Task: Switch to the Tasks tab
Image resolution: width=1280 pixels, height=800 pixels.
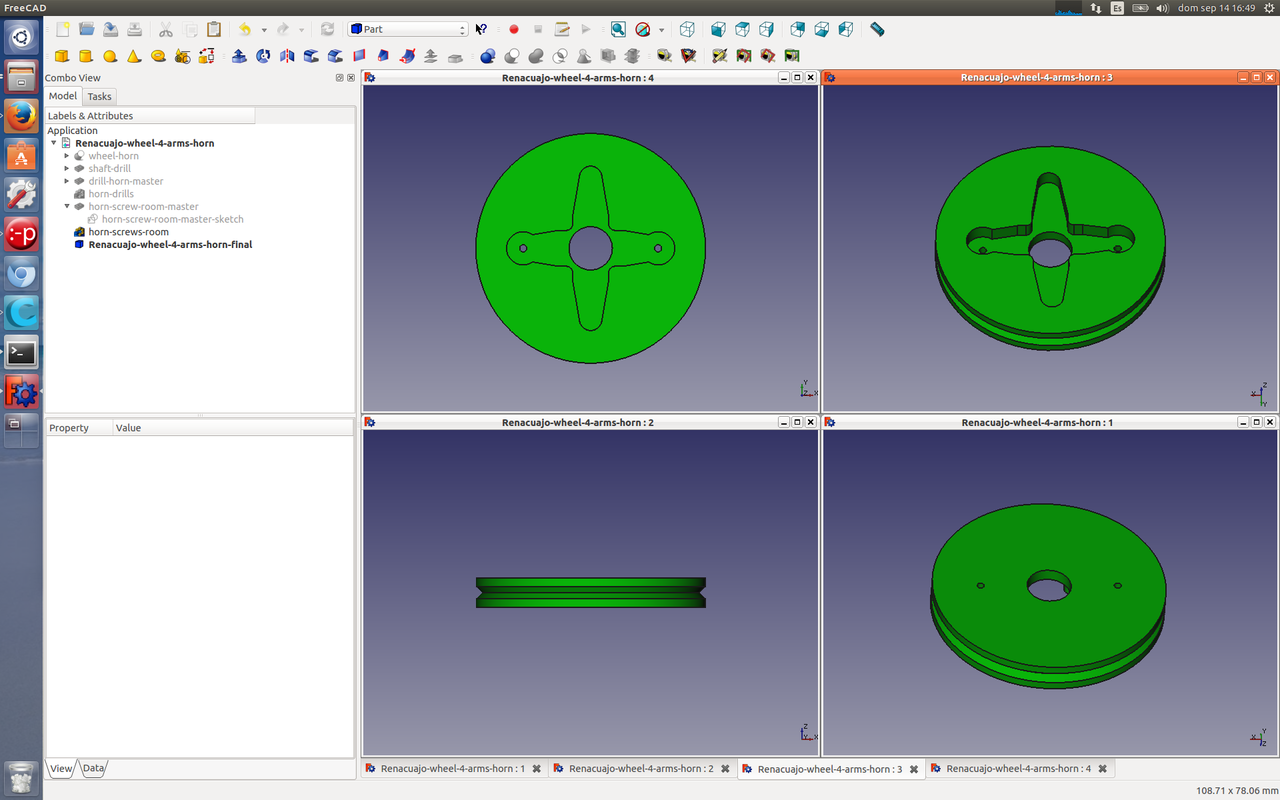Action: 99,97
